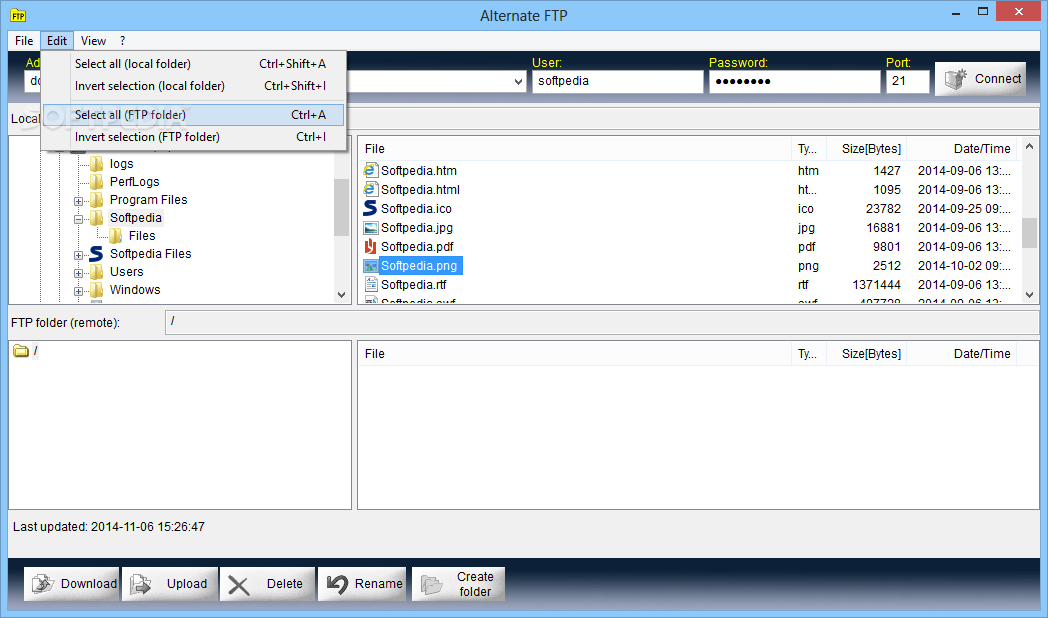This screenshot has height=618, width=1048.
Task: Choose Select all (local folder)
Action: click(x=194, y=63)
